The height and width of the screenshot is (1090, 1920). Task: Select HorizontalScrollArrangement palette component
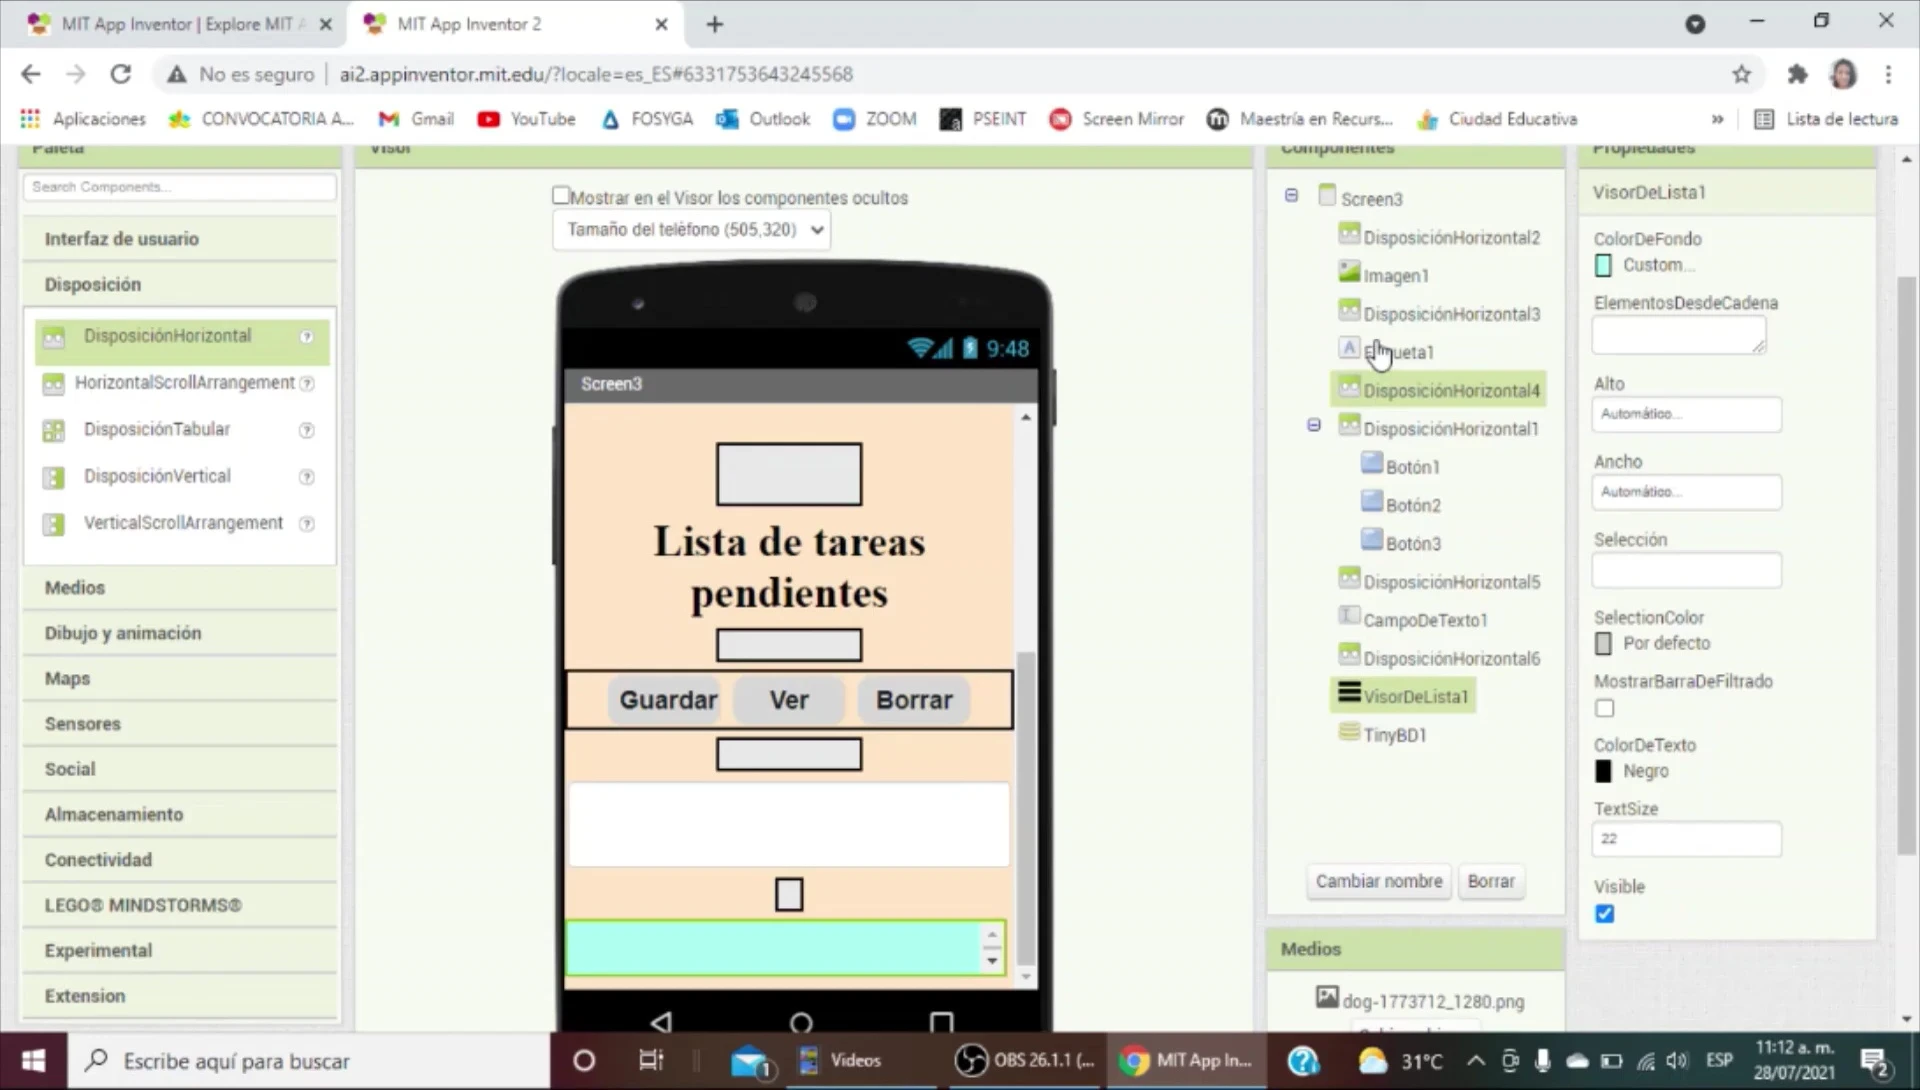coord(184,383)
